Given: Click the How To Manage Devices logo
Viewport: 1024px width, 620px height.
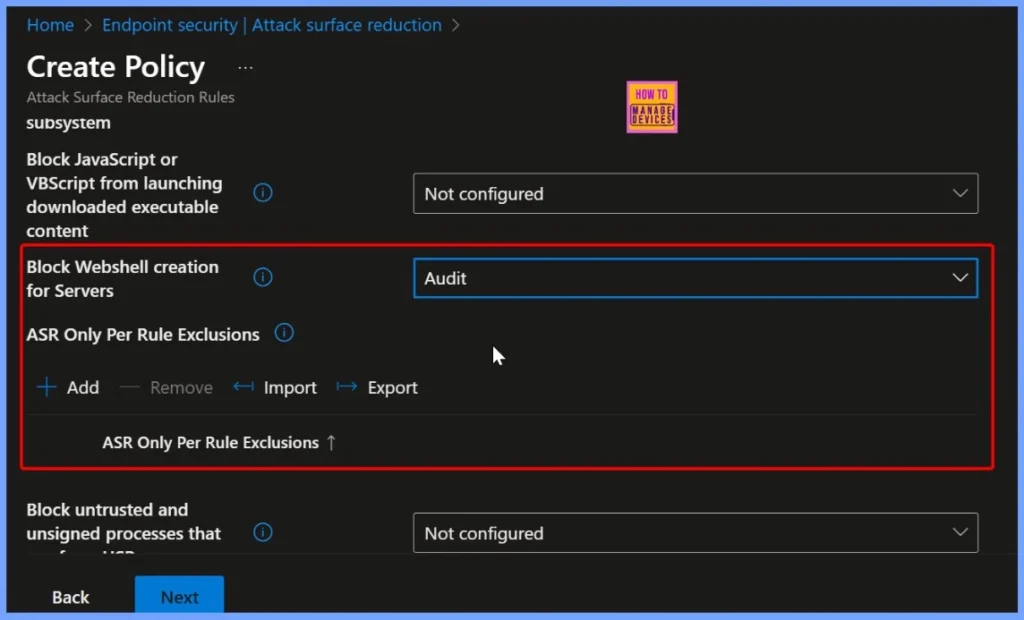Looking at the screenshot, I should 652,107.
